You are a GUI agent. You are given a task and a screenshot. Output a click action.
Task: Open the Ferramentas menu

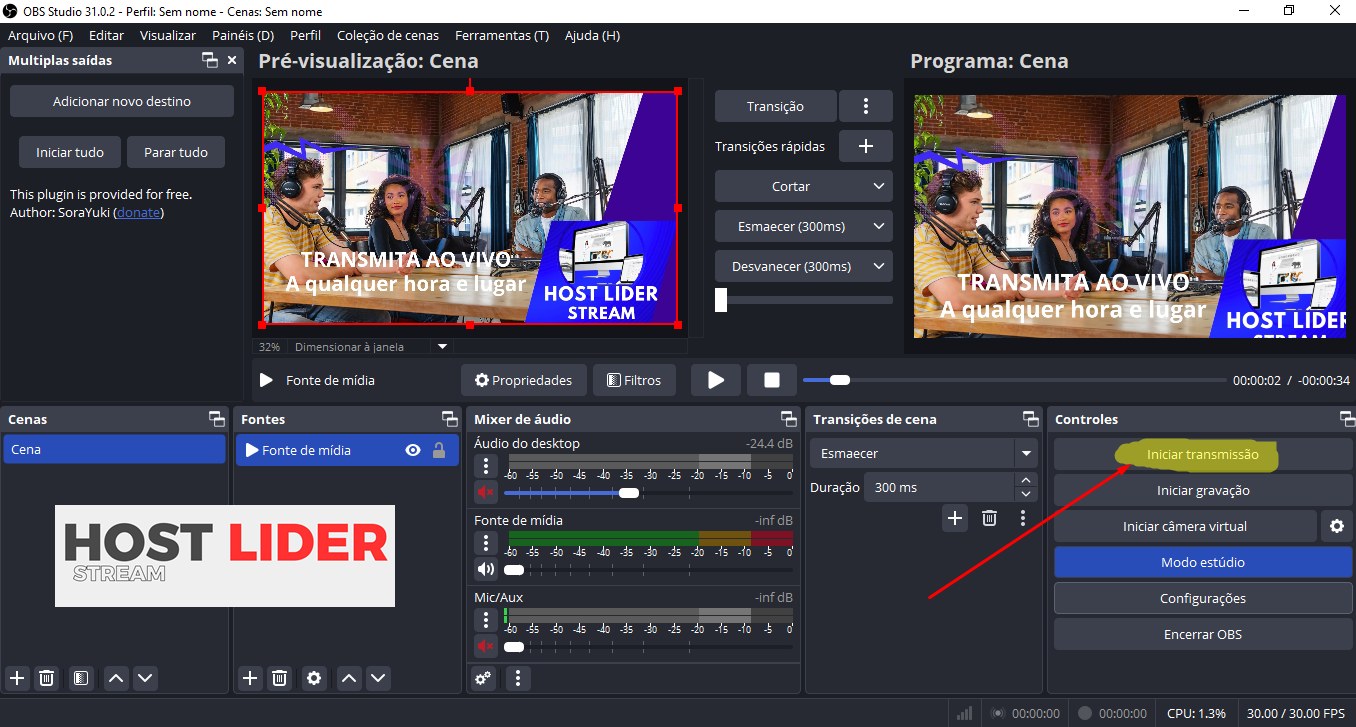point(501,35)
